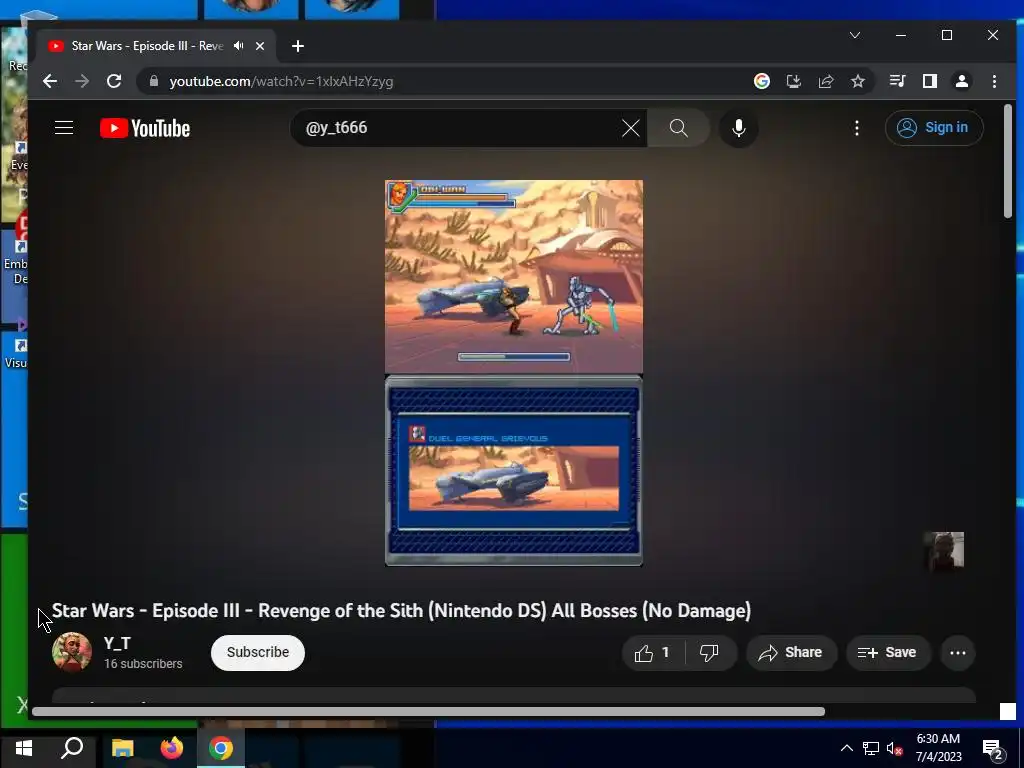Open more actions ellipsis menu
1024x768 pixels.
957,652
